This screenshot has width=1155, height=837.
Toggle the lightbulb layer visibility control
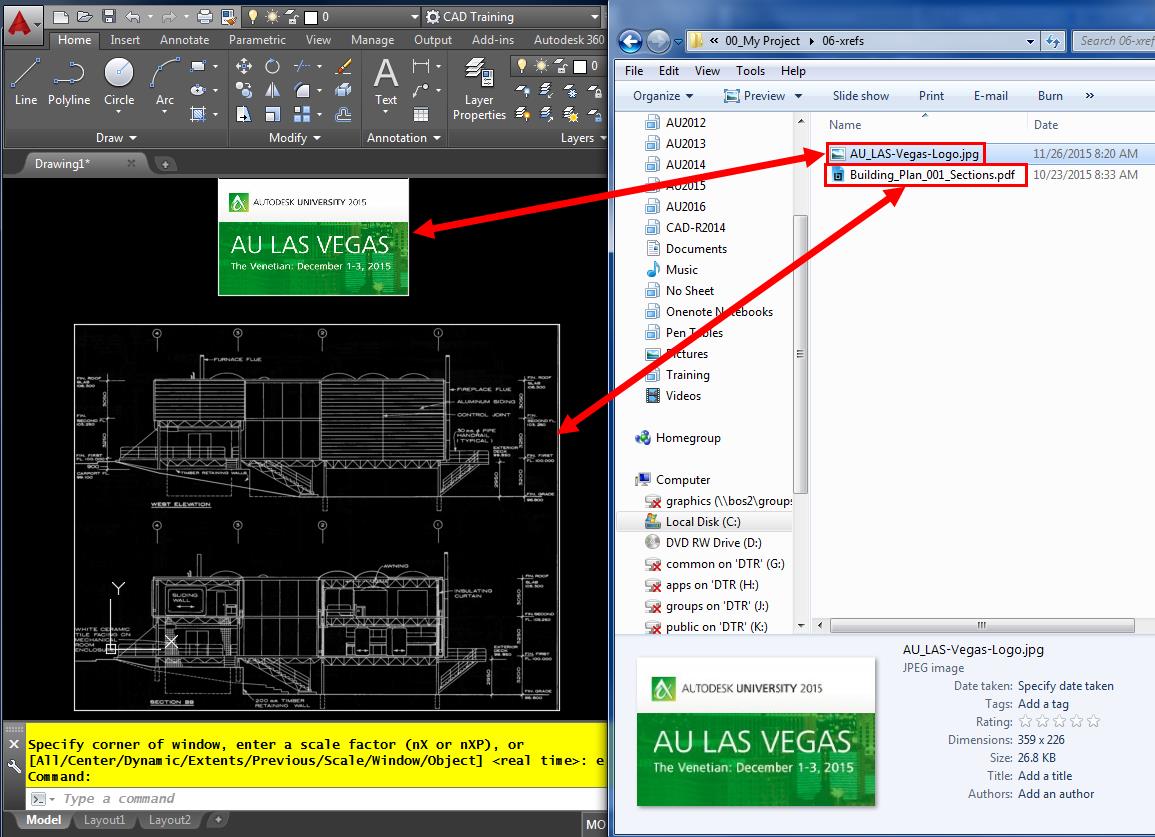pos(520,64)
